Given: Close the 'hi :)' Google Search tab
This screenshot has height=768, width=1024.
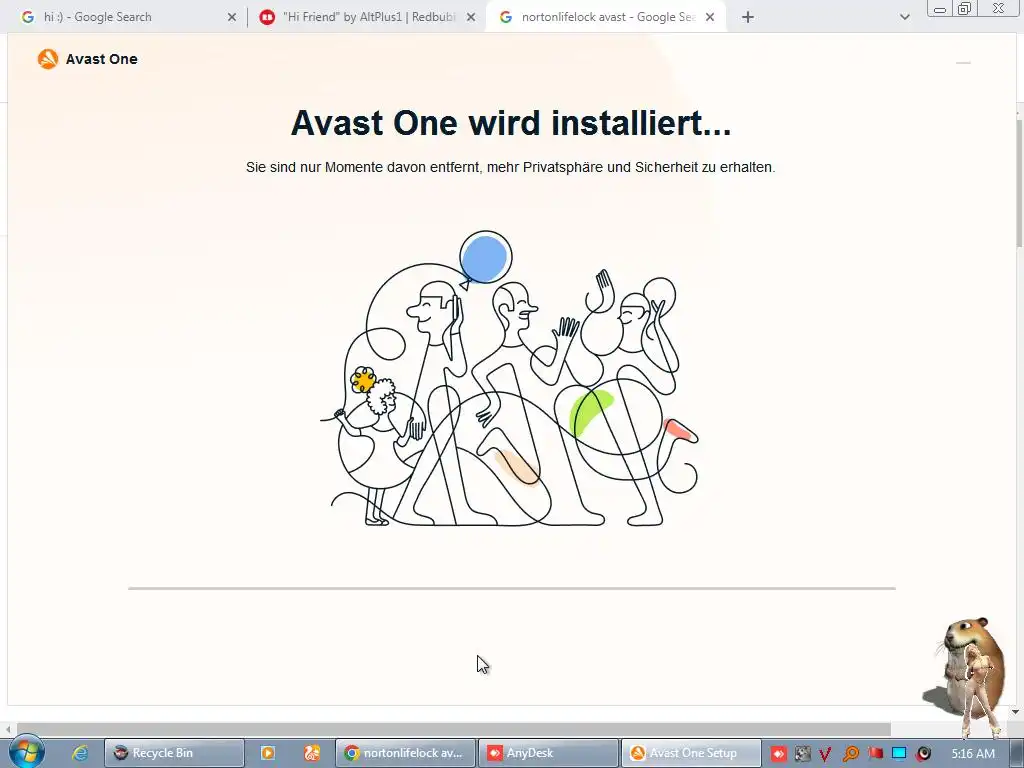Looking at the screenshot, I should [232, 18].
